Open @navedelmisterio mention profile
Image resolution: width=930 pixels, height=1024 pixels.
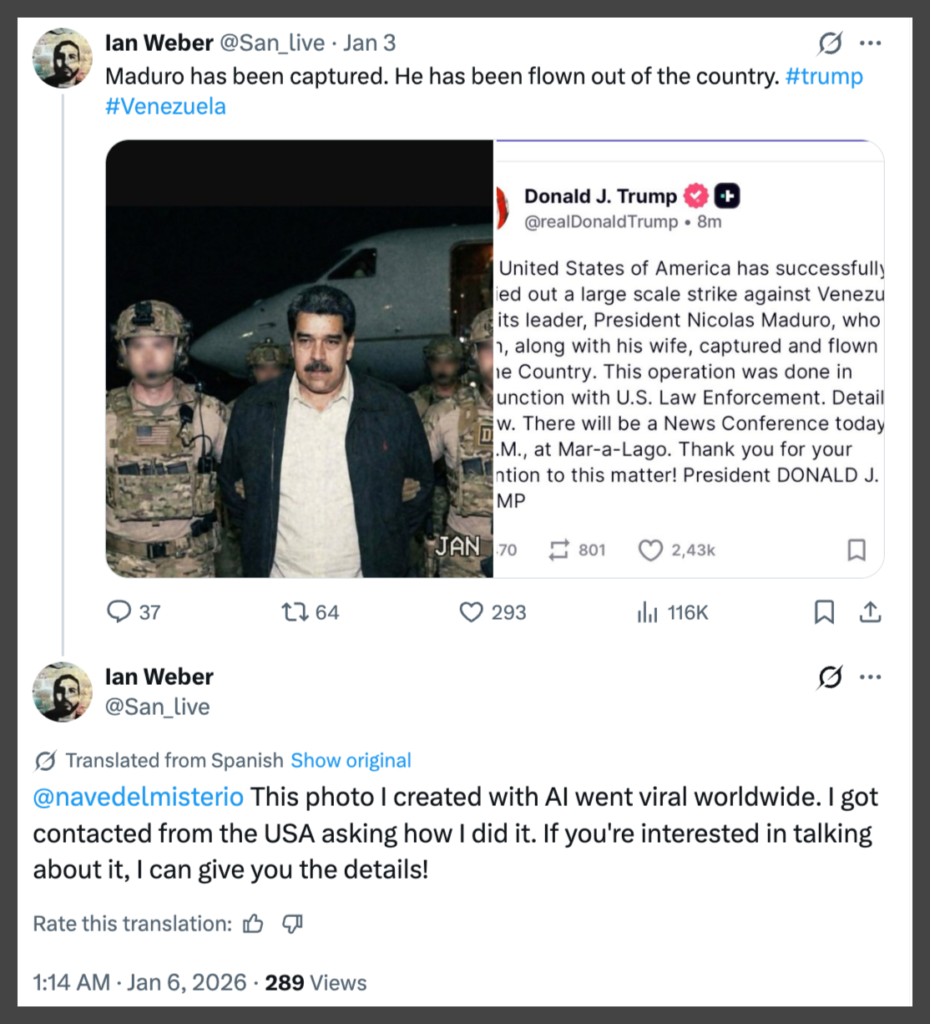[138, 797]
